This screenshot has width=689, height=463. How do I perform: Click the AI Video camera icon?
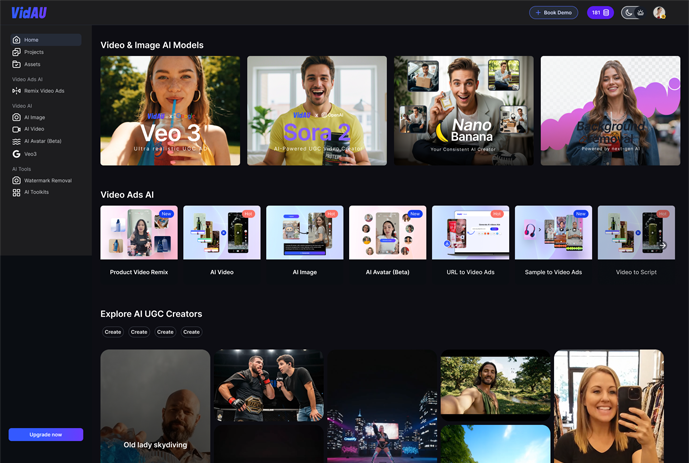16,129
